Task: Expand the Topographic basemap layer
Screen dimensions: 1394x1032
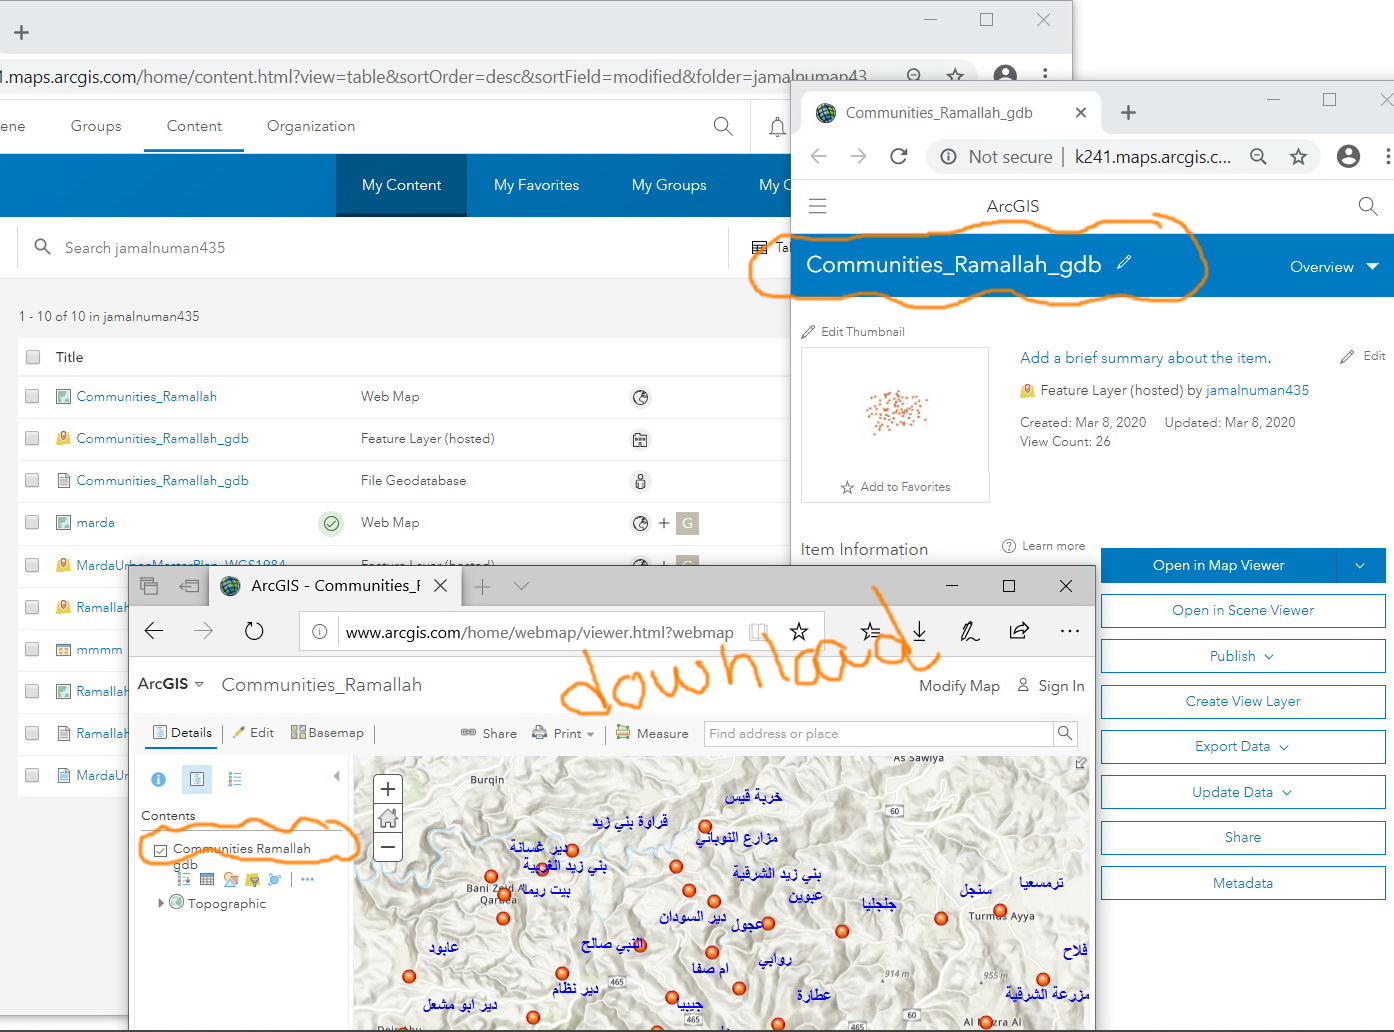Action: [160, 903]
